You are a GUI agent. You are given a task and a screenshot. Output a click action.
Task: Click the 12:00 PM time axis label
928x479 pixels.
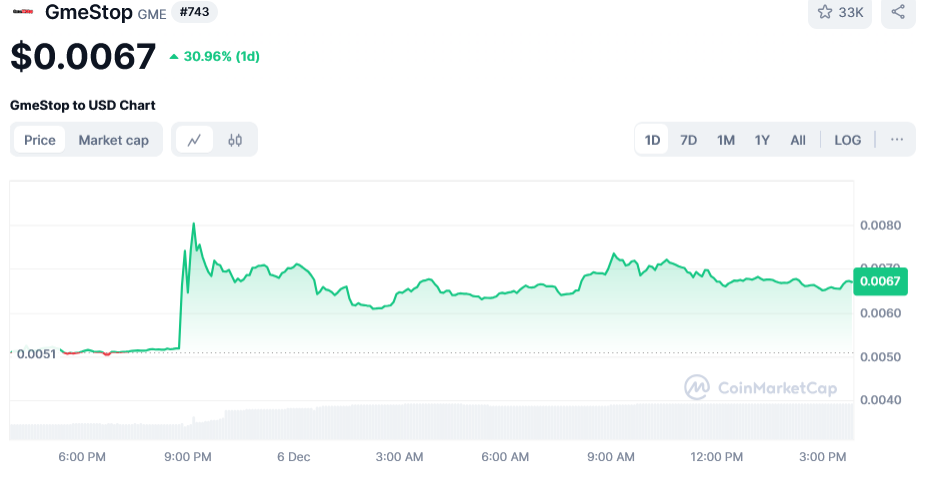click(x=717, y=457)
